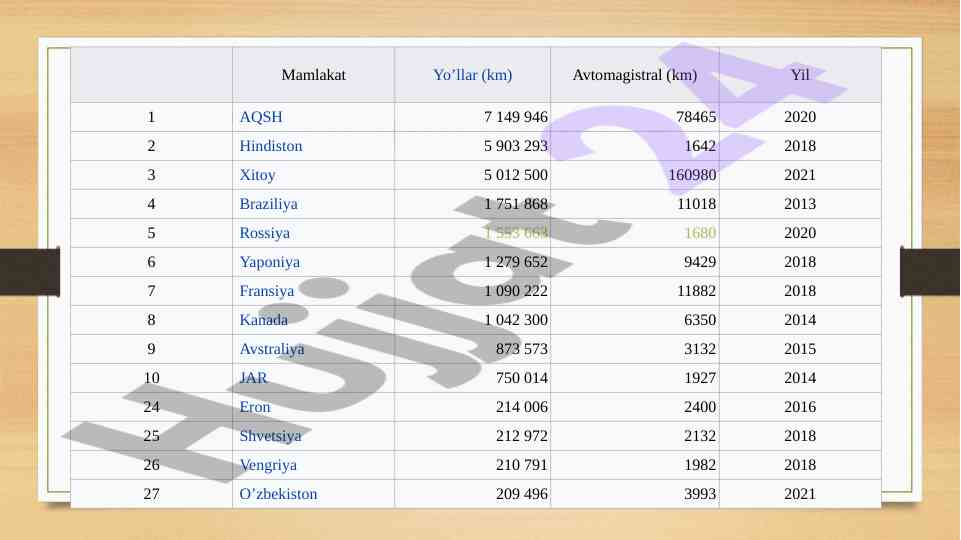961x540 pixels.
Task: Open the Kanada link
Action: (264, 320)
